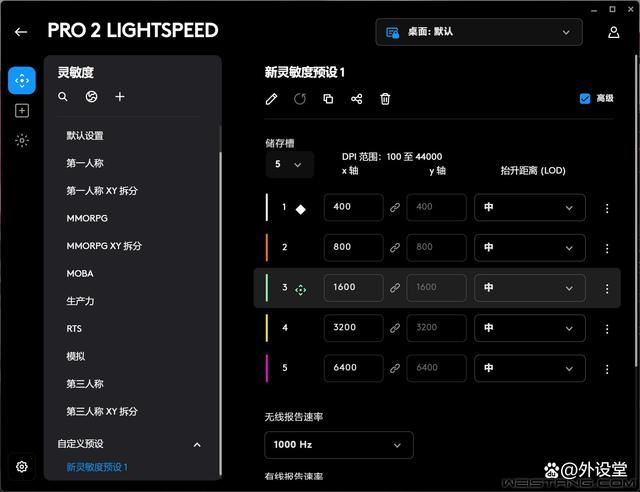
Task: Open the user account profile icon
Action: pyautogui.click(x=614, y=32)
